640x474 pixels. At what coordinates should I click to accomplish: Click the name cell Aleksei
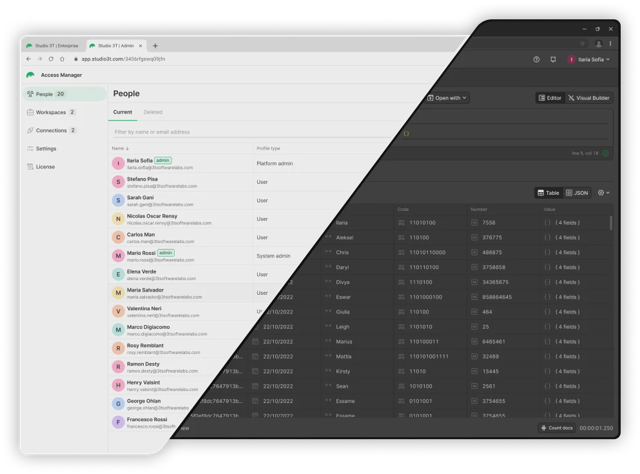[x=344, y=238]
